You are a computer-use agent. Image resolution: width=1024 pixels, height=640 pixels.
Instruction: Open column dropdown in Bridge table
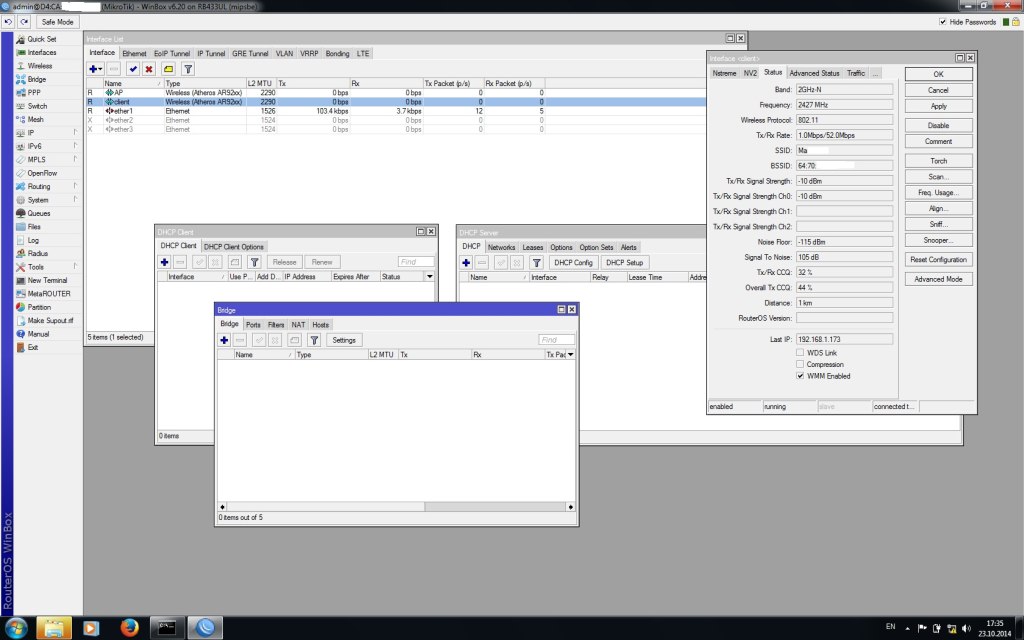click(571, 355)
